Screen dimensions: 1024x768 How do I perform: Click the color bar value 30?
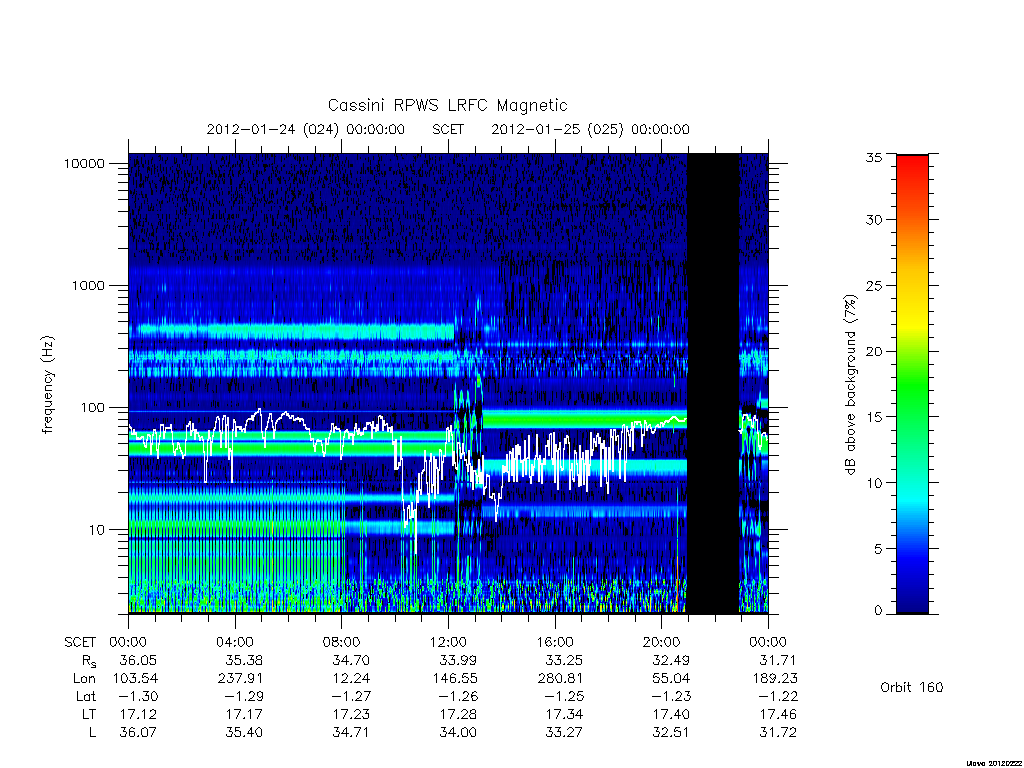pos(874,220)
